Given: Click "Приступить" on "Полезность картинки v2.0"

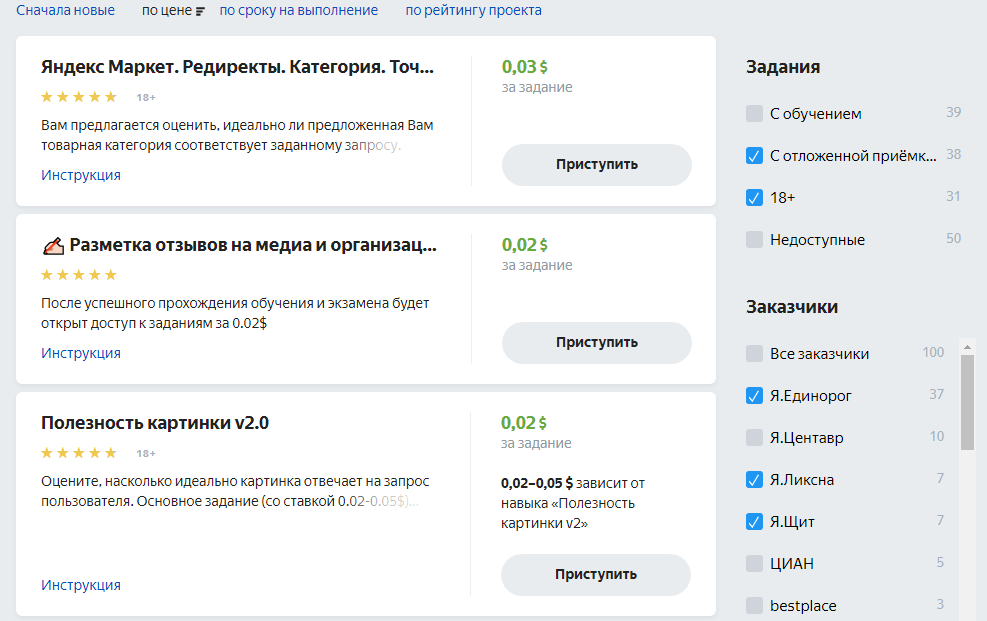Looking at the screenshot, I should click(596, 575).
